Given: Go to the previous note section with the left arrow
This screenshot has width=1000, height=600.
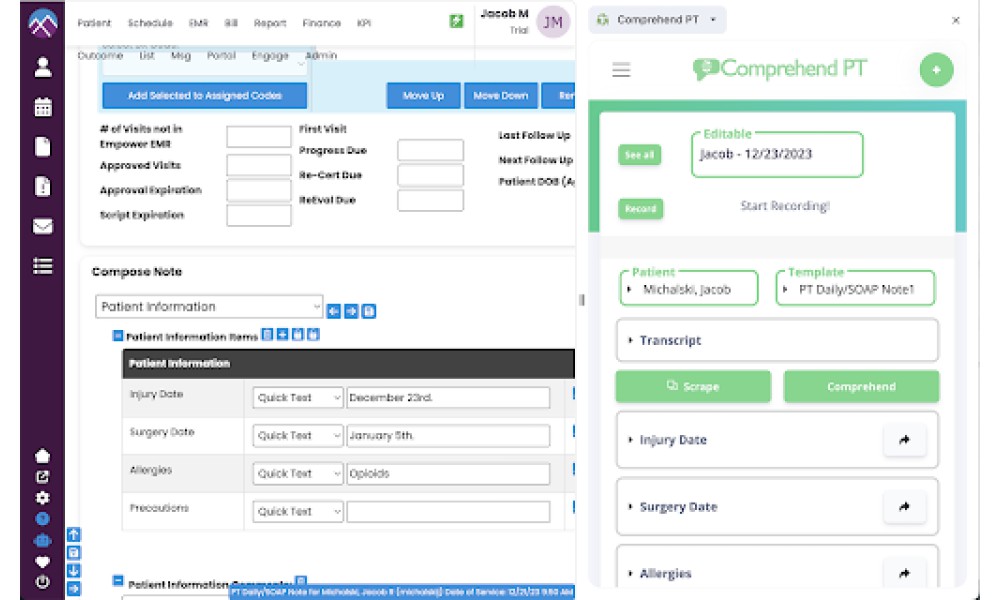Looking at the screenshot, I should pos(334,311).
